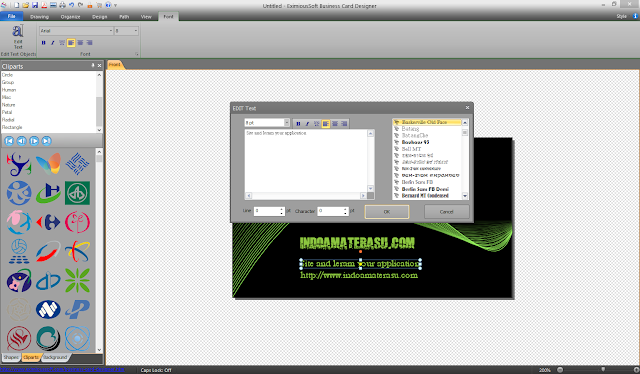Click the Save icon in the quick access toolbar
Screen dimensions: 640x374
point(35,5)
